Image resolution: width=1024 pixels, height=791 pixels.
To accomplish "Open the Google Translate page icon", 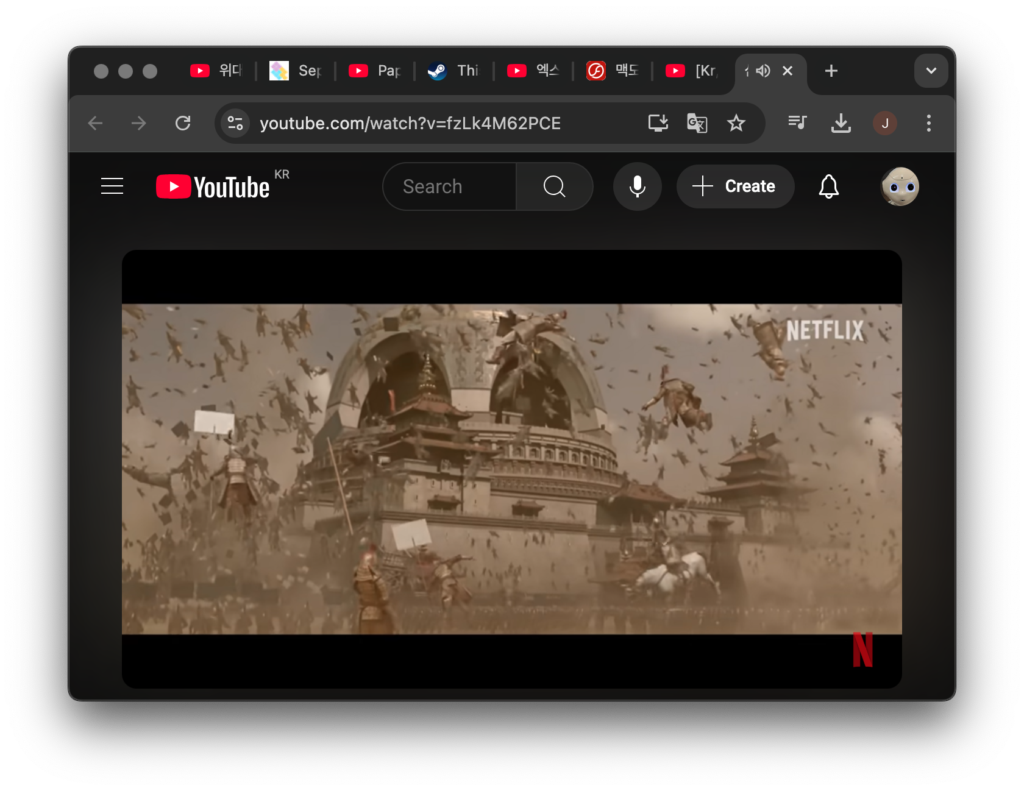I will point(697,123).
